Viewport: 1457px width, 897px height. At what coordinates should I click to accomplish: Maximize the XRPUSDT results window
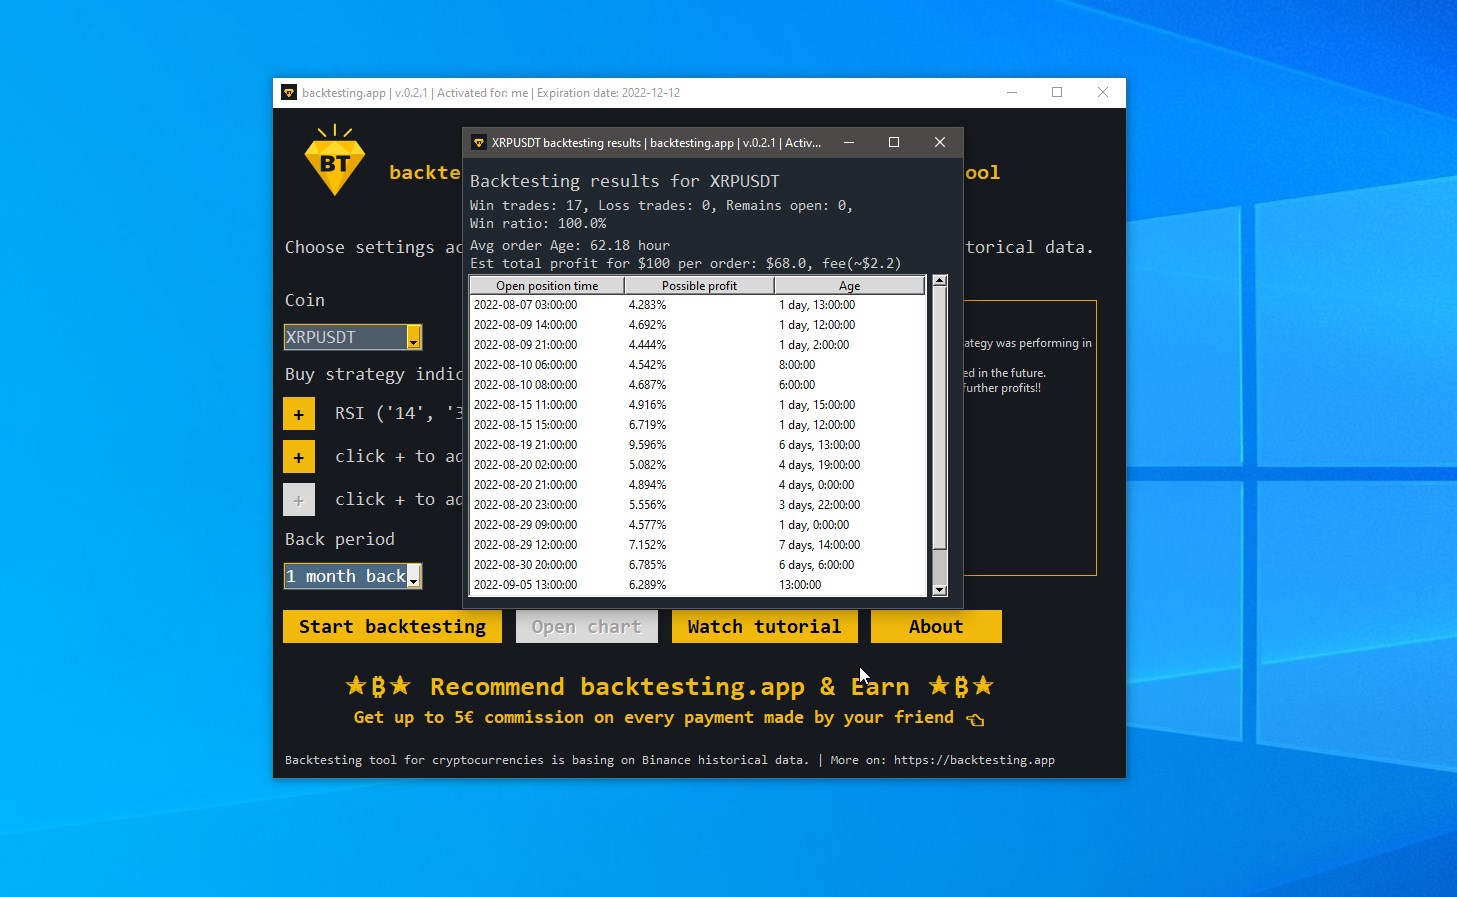point(894,142)
